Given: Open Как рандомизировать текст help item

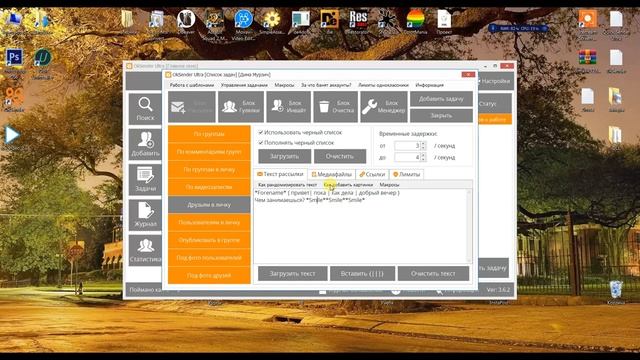Looking at the screenshot, I should (287, 185).
